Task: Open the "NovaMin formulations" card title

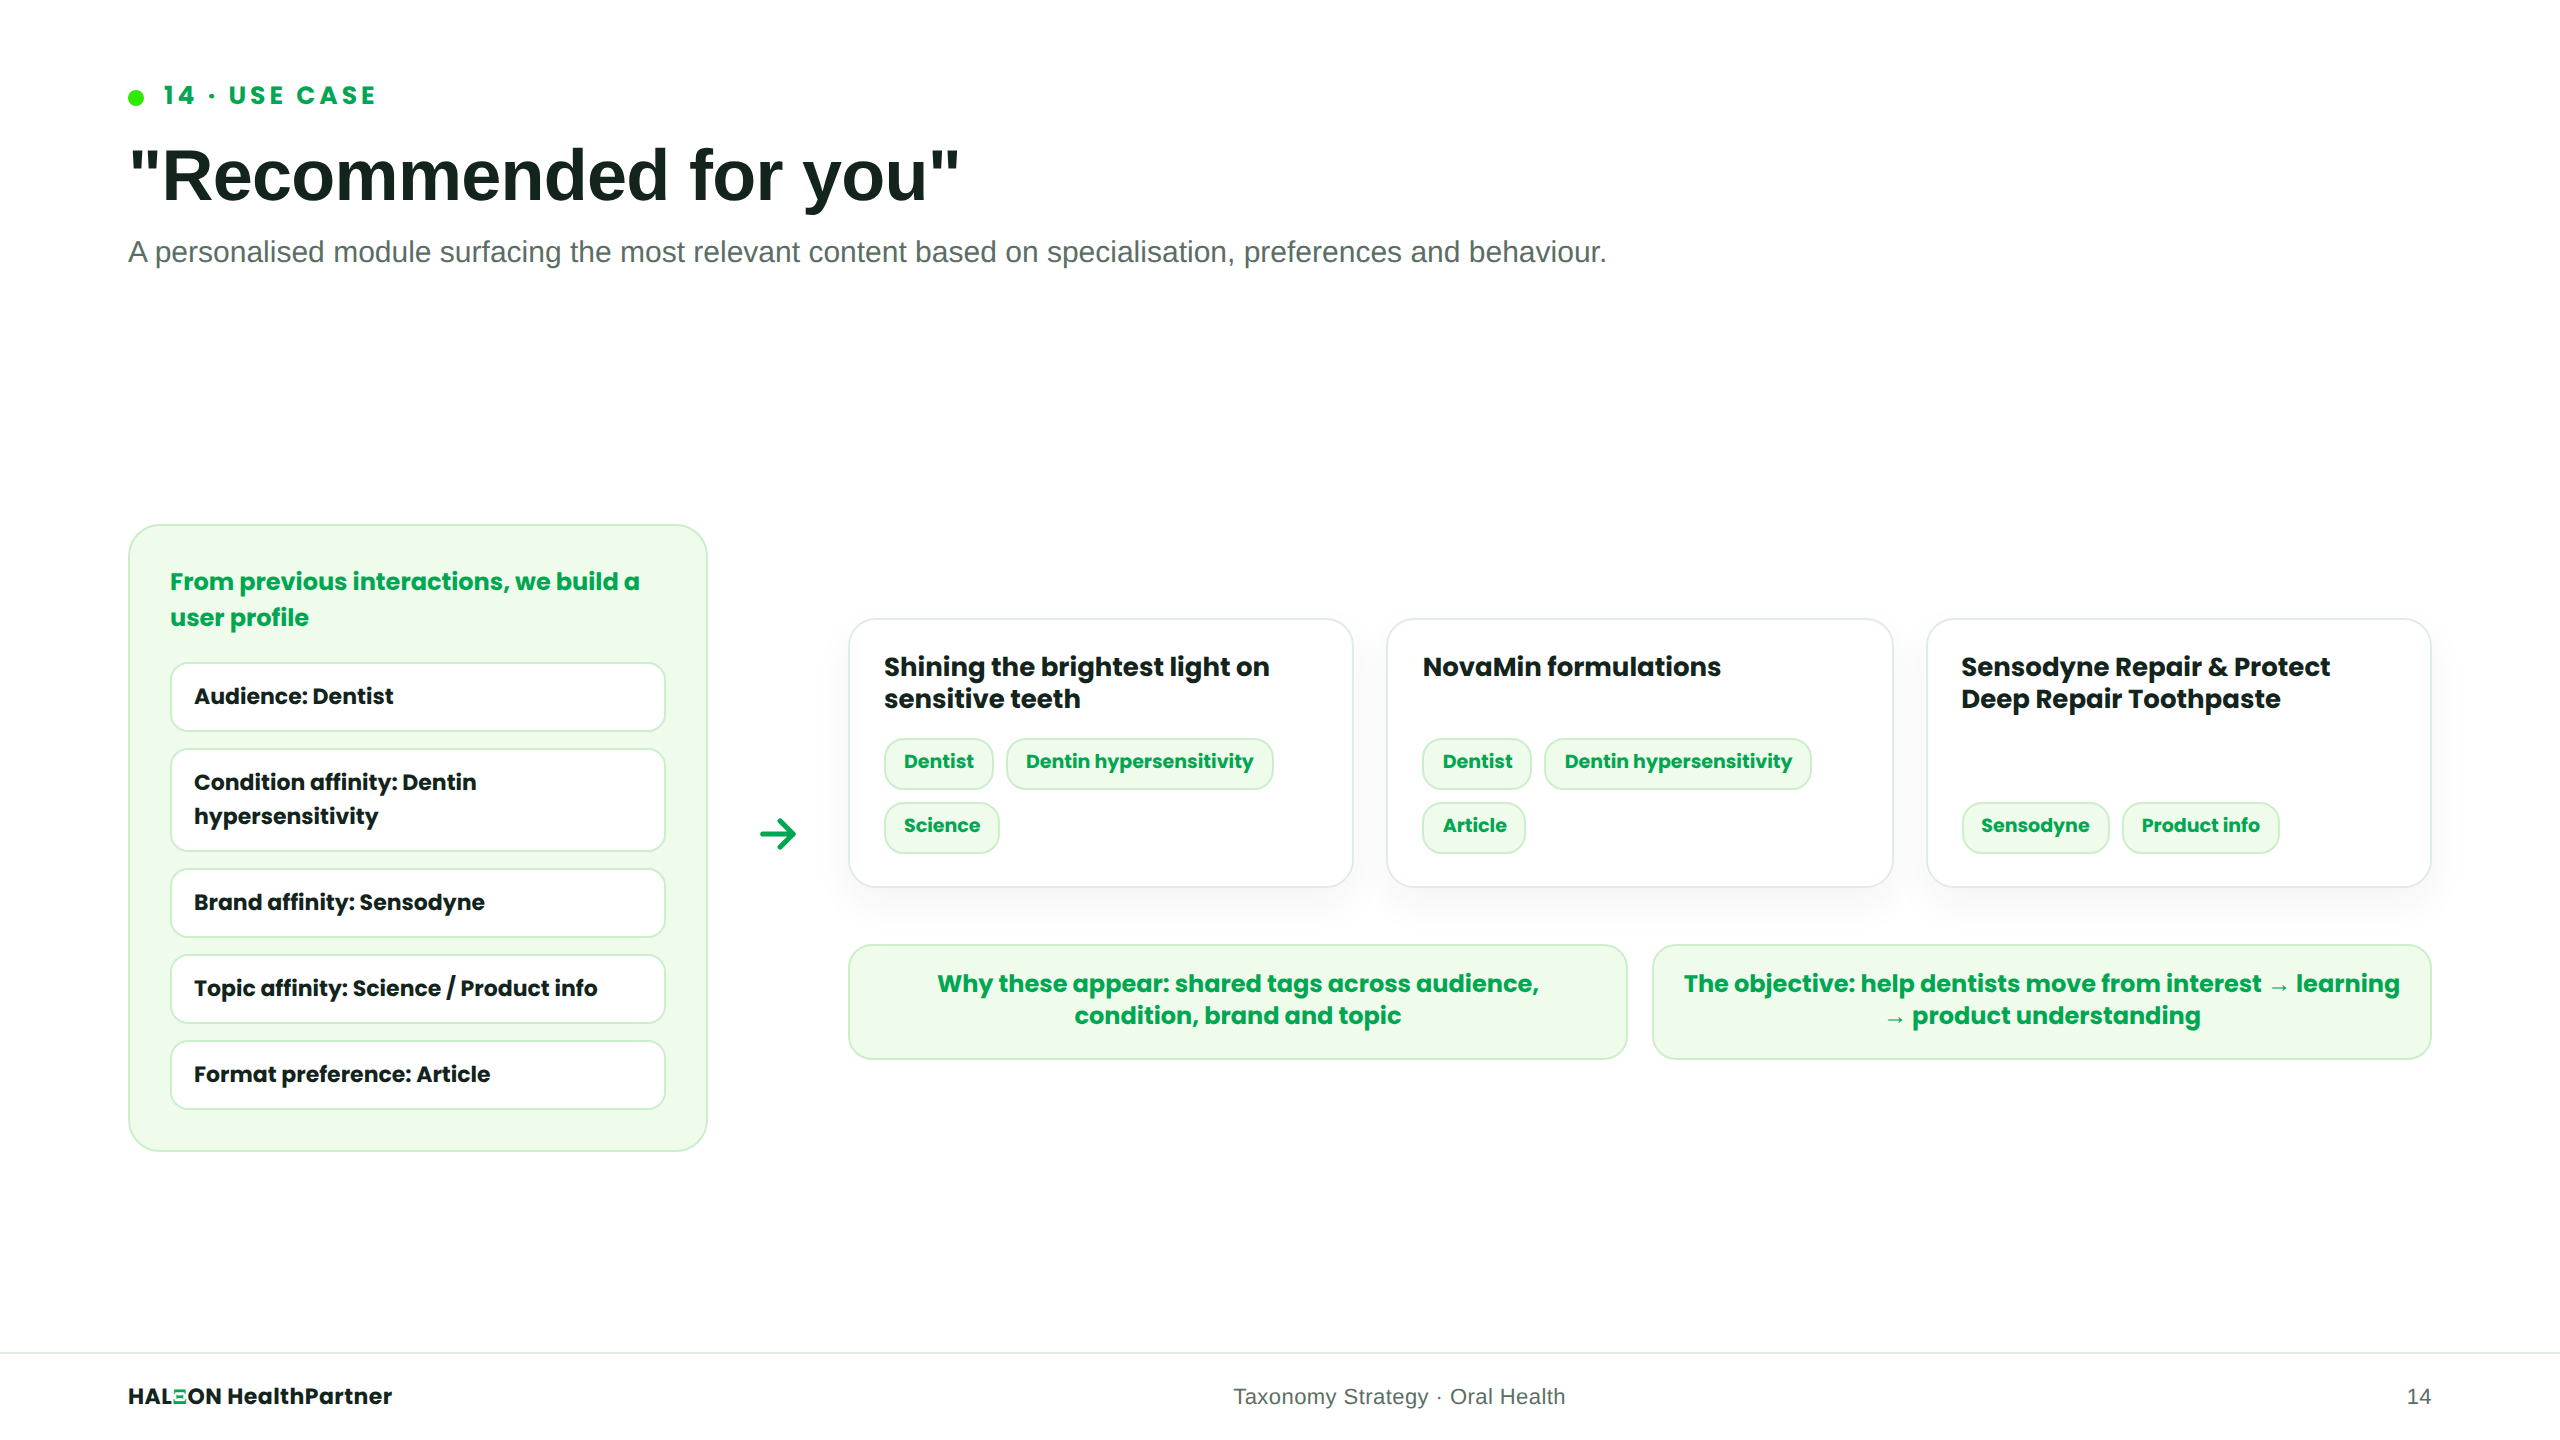Action: [1572, 667]
